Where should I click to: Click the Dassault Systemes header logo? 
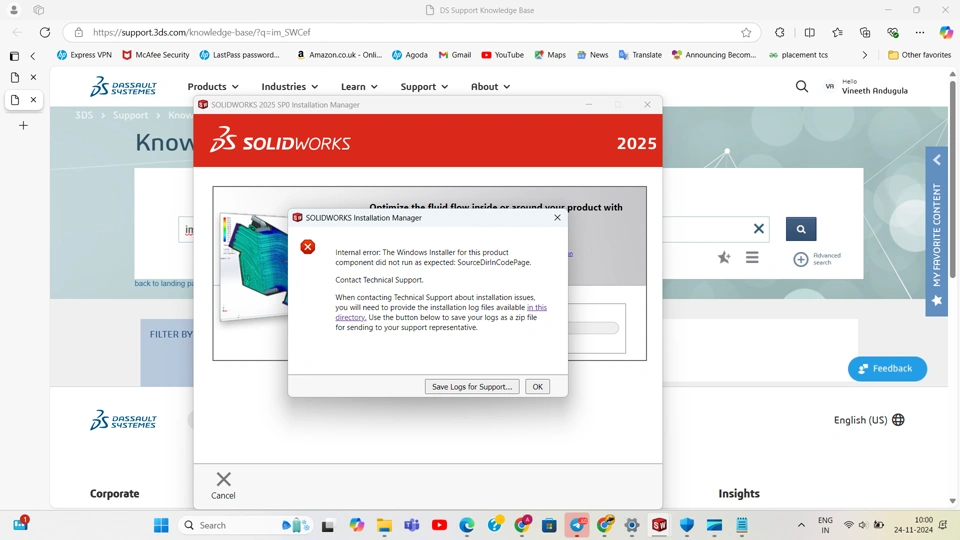pyautogui.click(x=123, y=86)
